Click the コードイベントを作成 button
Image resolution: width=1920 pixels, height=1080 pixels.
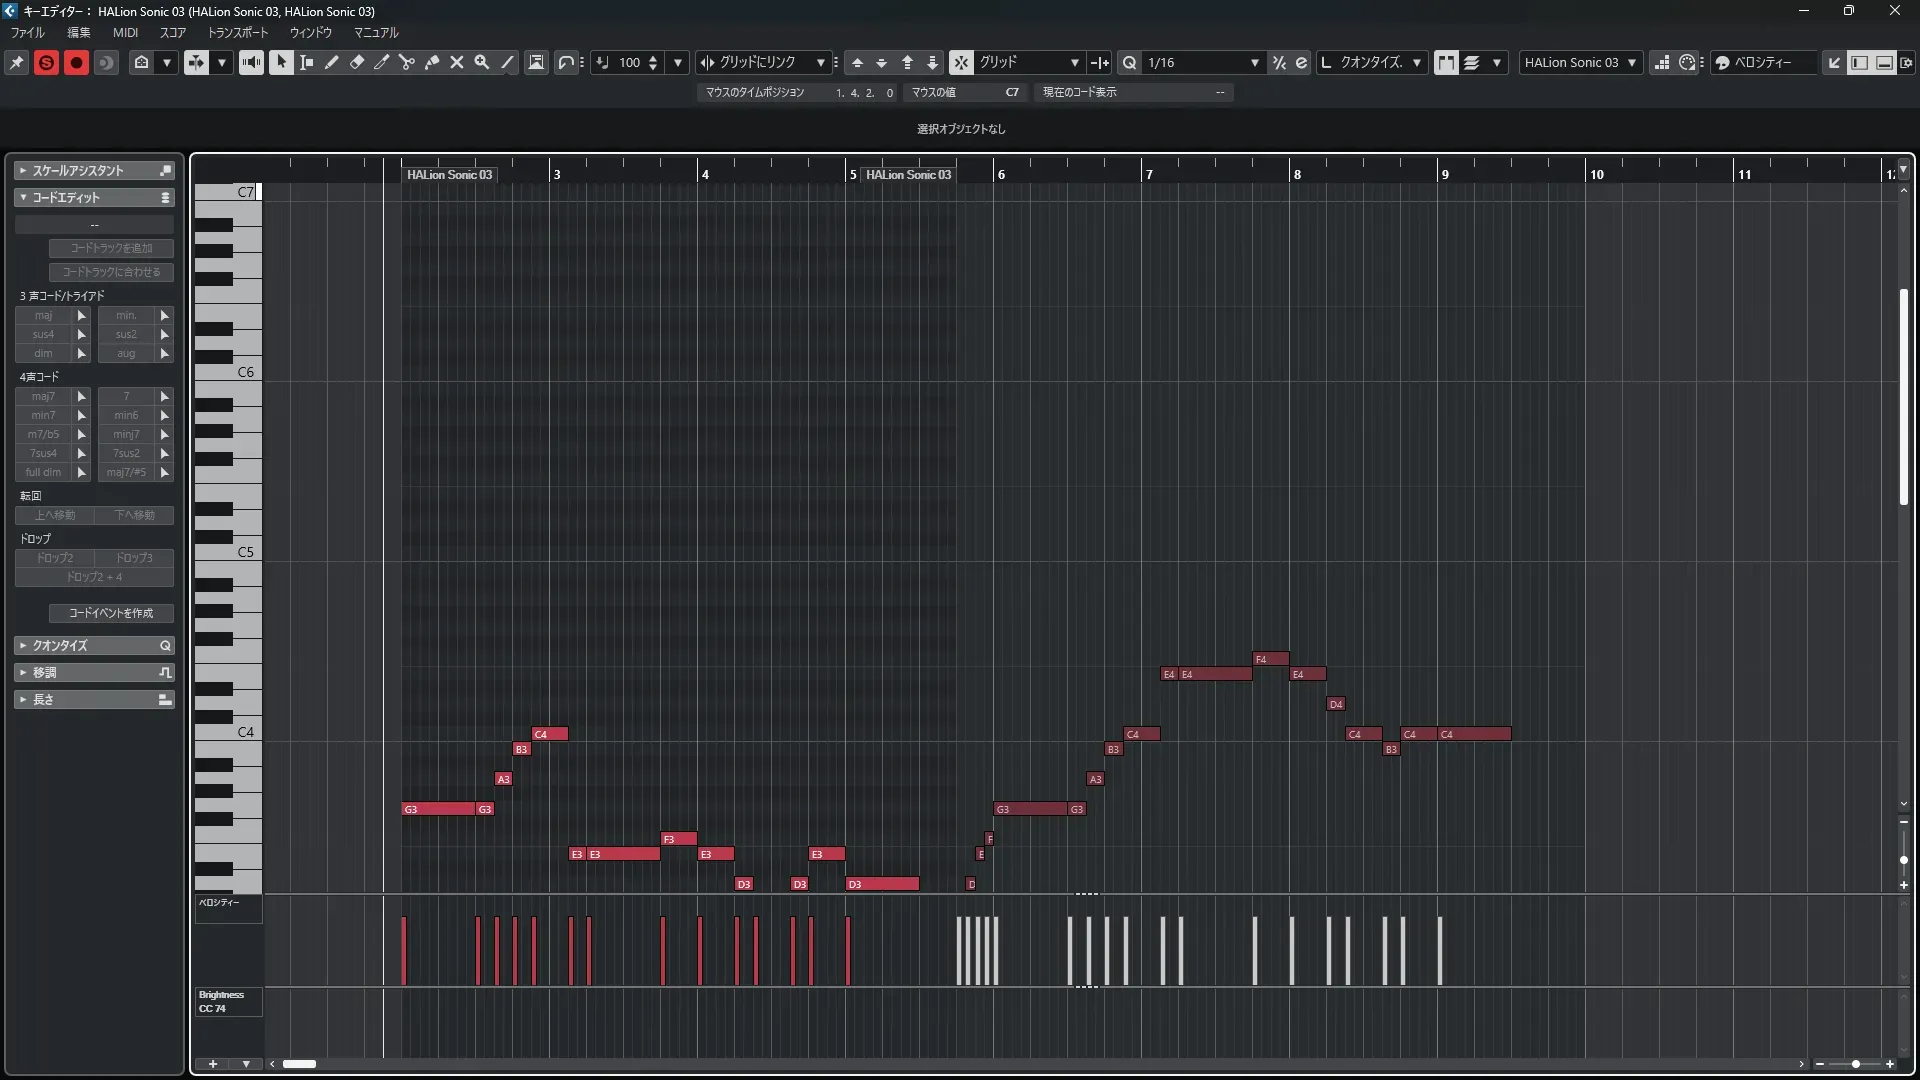(111, 613)
